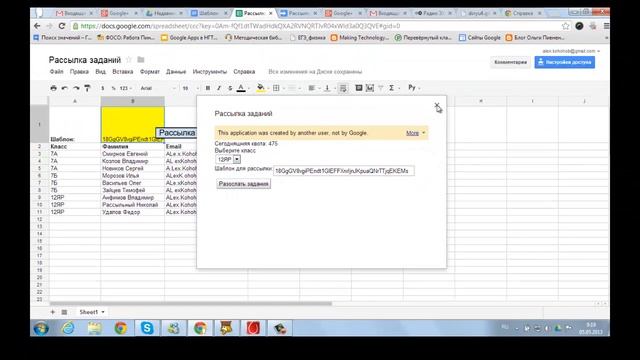Click the filter icon in the toolbar

click(380, 88)
